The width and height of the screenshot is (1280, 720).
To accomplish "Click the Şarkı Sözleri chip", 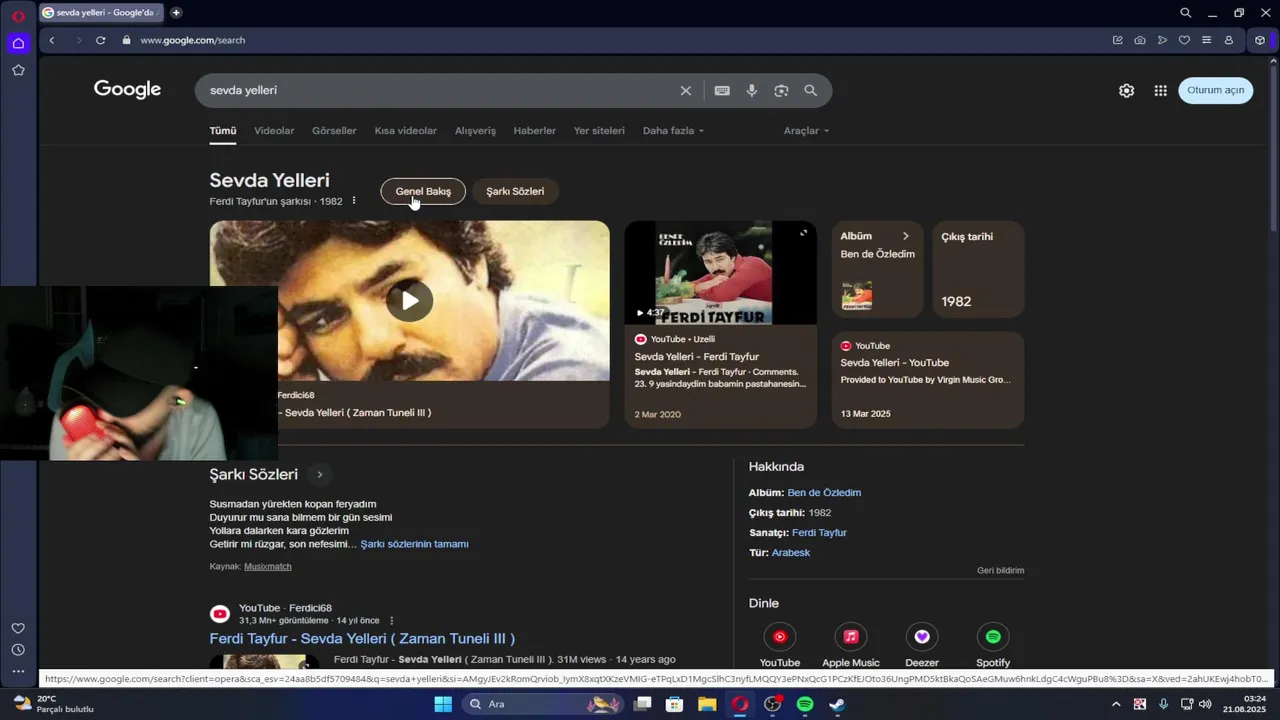I will click(x=515, y=191).
